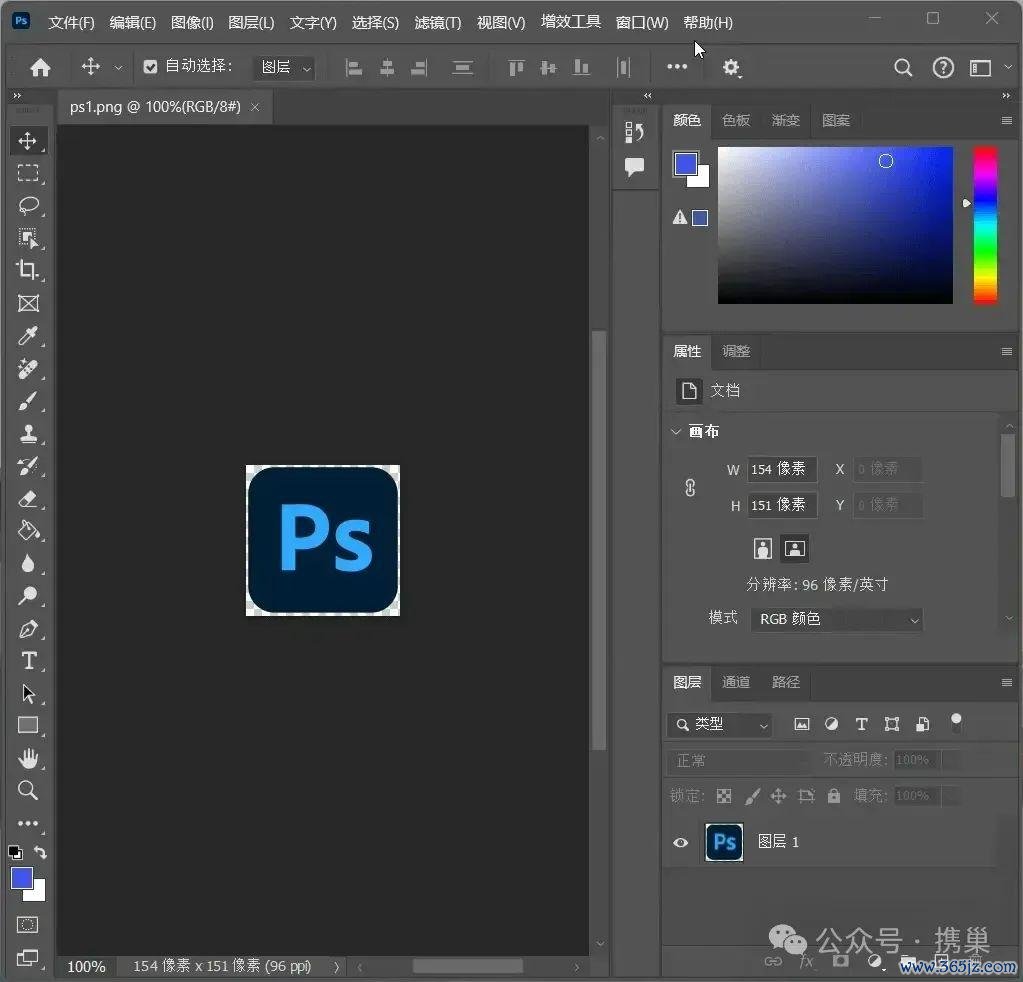Select the Spot Healing Brush tool
Viewport: 1023px width, 982px height.
(x=28, y=369)
